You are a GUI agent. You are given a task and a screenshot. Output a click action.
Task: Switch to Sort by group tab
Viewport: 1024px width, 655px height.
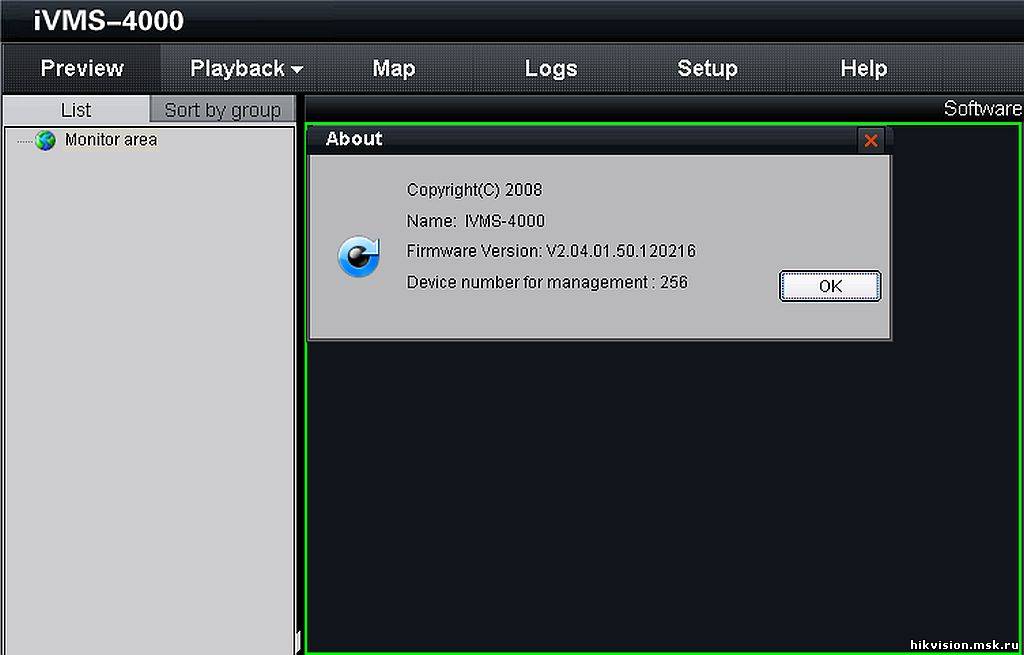(x=222, y=110)
